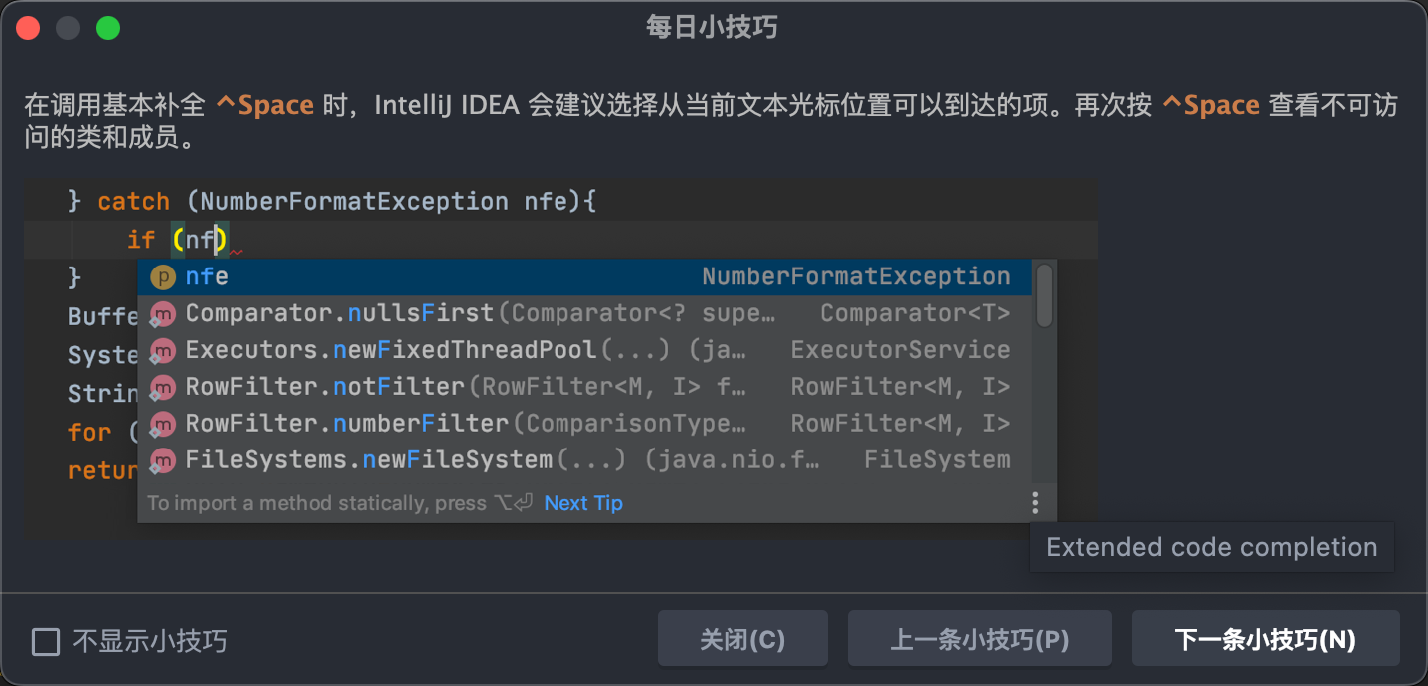The width and height of the screenshot is (1428, 686).
Task: Show next tip with 下一条小技巧(N)
Action: click(x=1265, y=639)
